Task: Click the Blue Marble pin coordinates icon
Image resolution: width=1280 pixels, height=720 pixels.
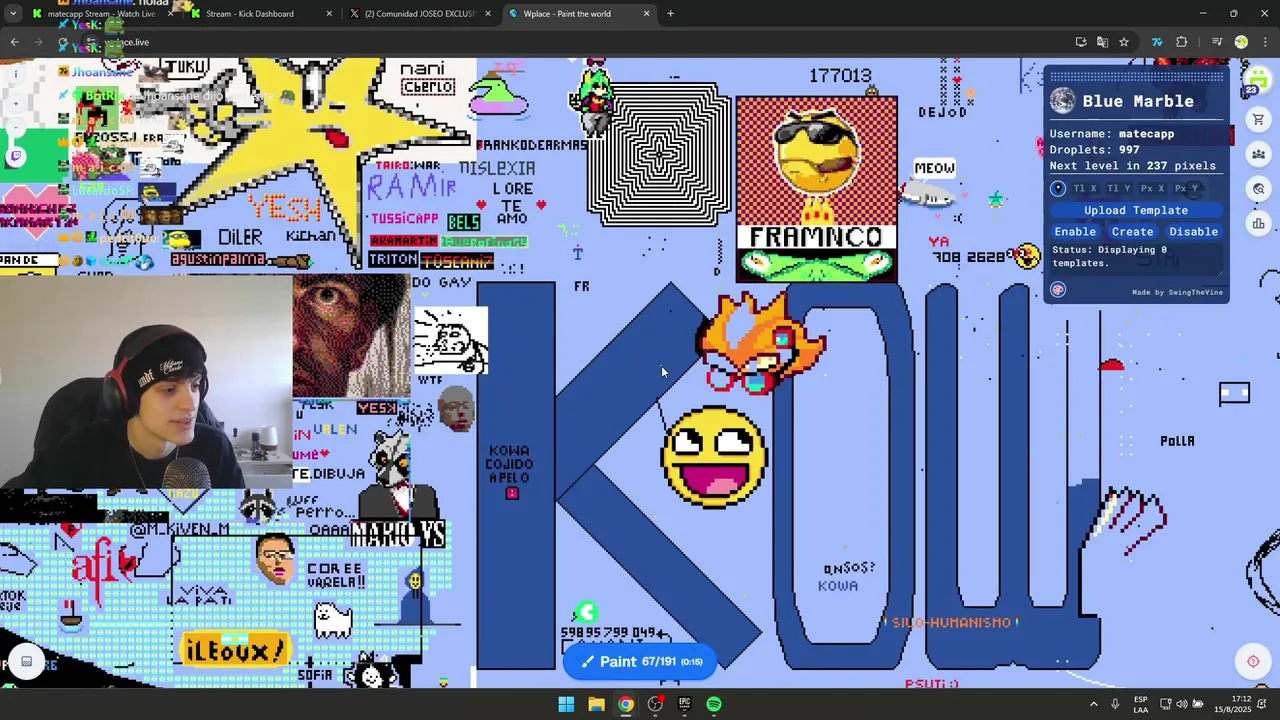Action: (1058, 188)
